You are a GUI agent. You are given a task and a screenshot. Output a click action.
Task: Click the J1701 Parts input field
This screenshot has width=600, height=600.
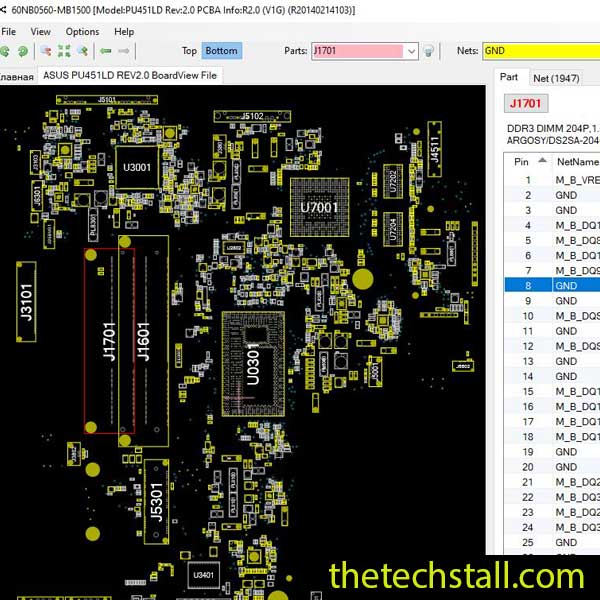[x=358, y=51]
